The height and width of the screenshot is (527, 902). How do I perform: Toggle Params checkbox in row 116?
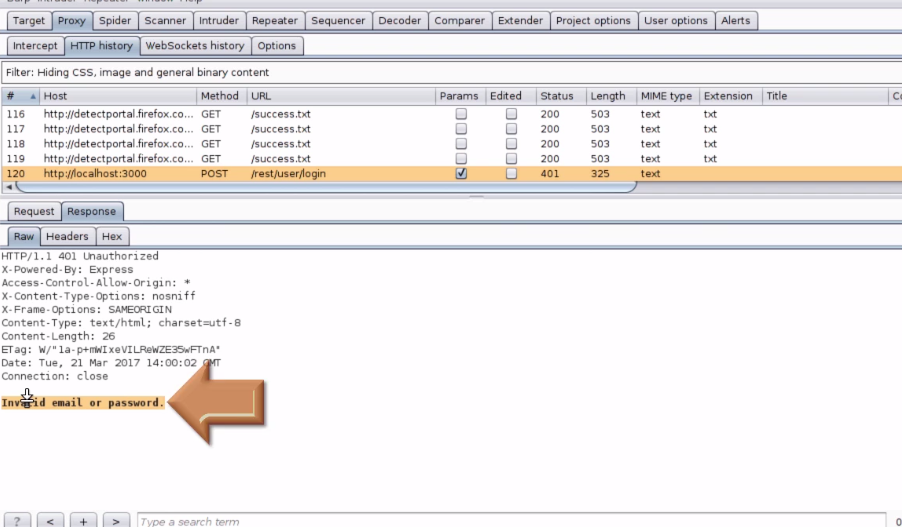461,114
